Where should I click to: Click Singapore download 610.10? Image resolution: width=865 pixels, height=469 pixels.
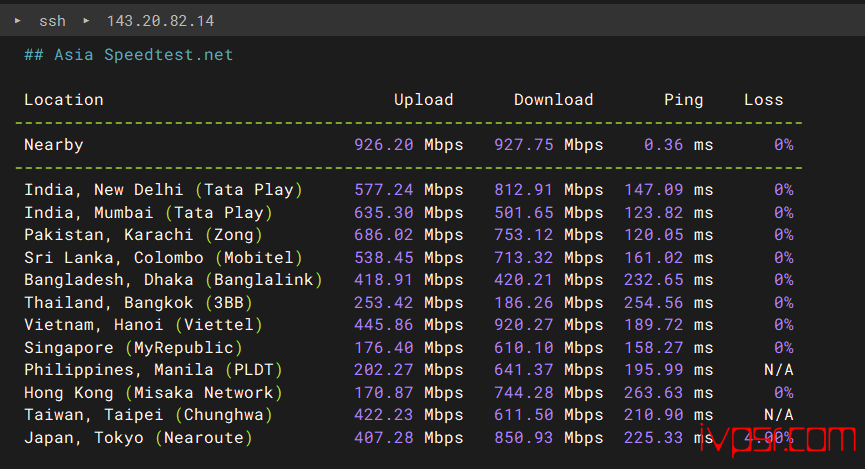click(x=524, y=348)
